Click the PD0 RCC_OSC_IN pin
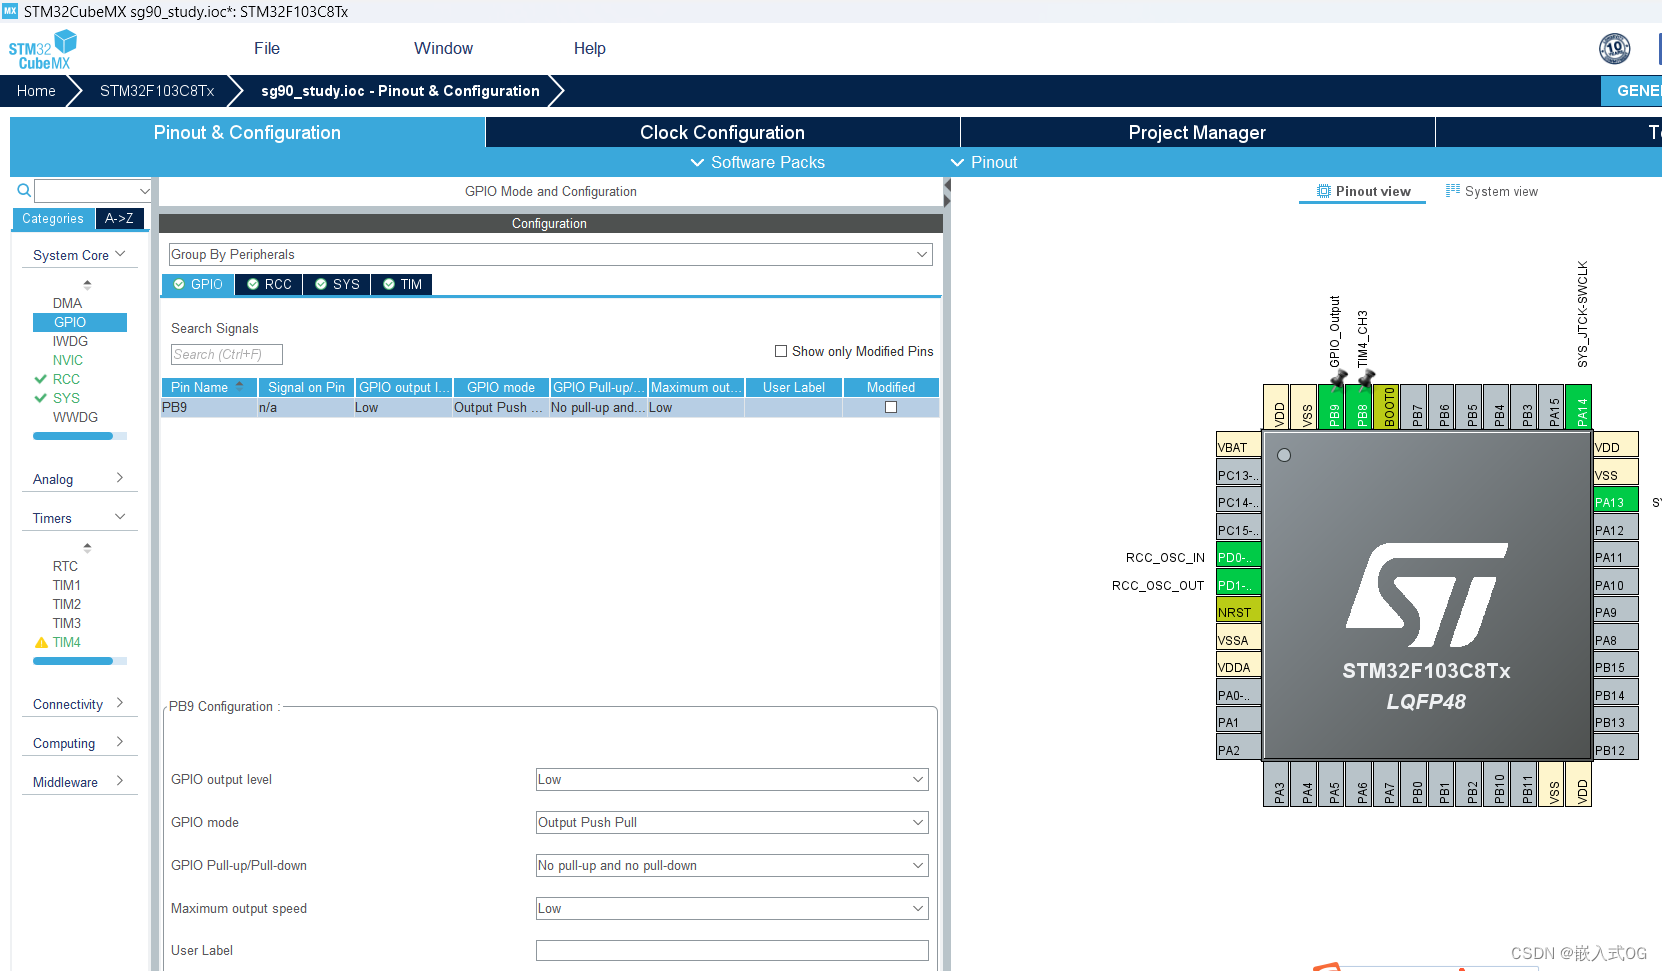This screenshot has width=1662, height=971. click(x=1238, y=556)
